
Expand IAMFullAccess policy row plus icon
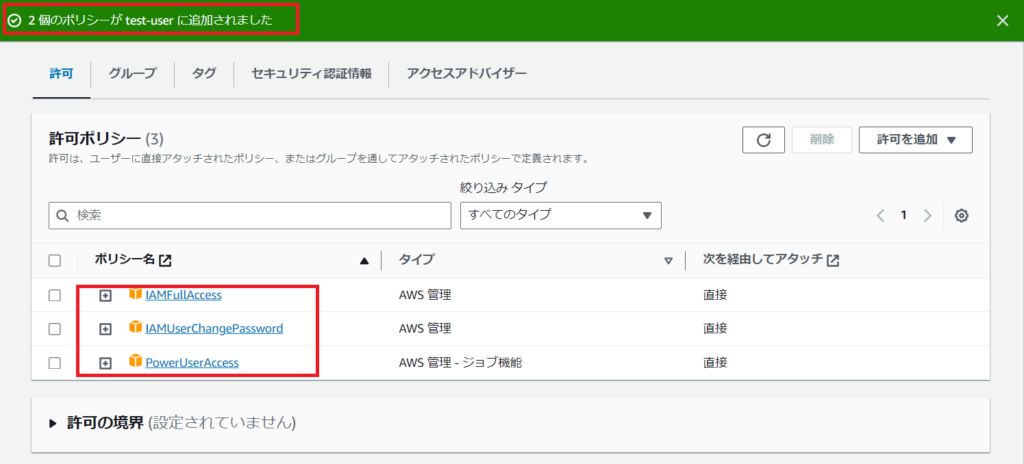tap(105, 295)
